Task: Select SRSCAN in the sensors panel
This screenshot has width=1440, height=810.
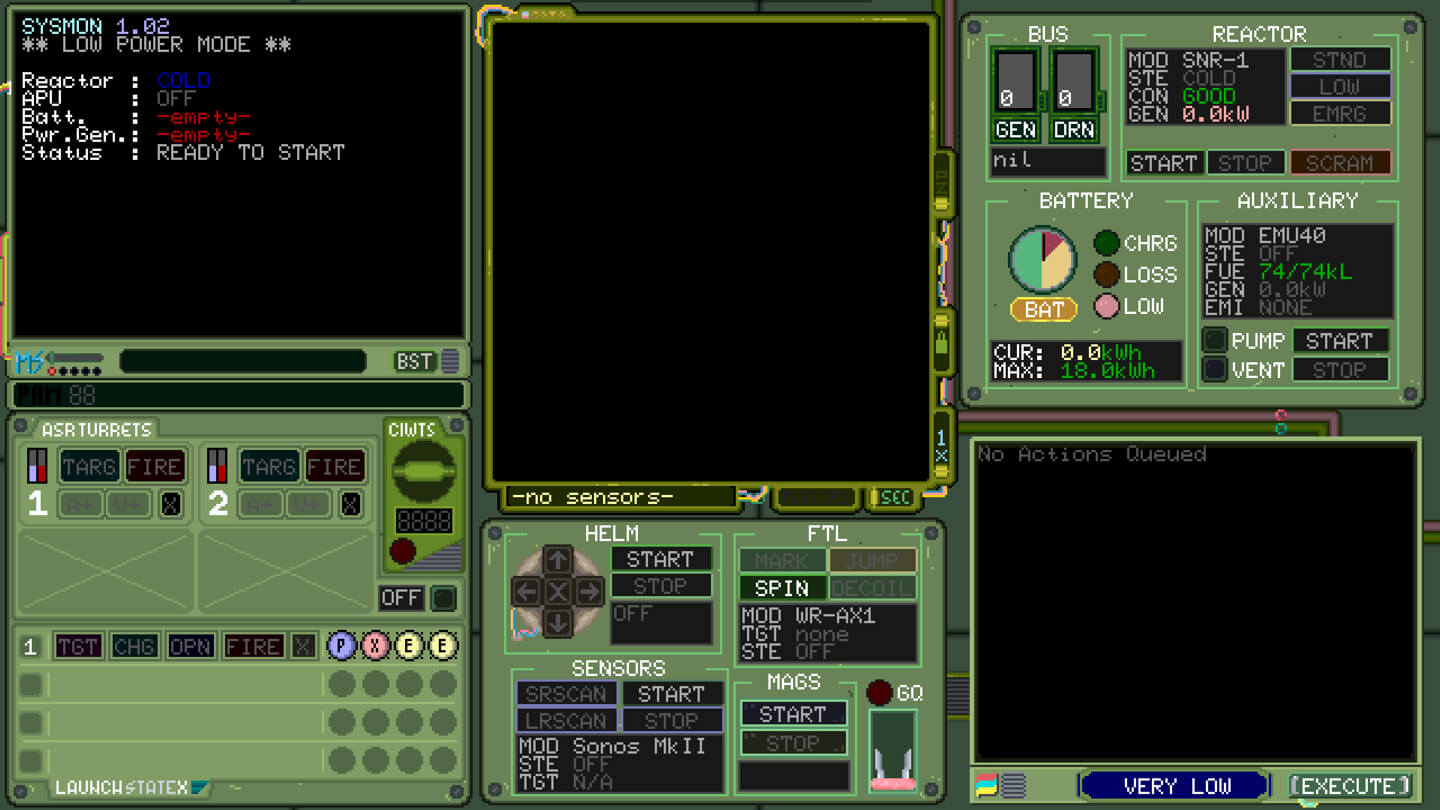Action: coord(566,694)
